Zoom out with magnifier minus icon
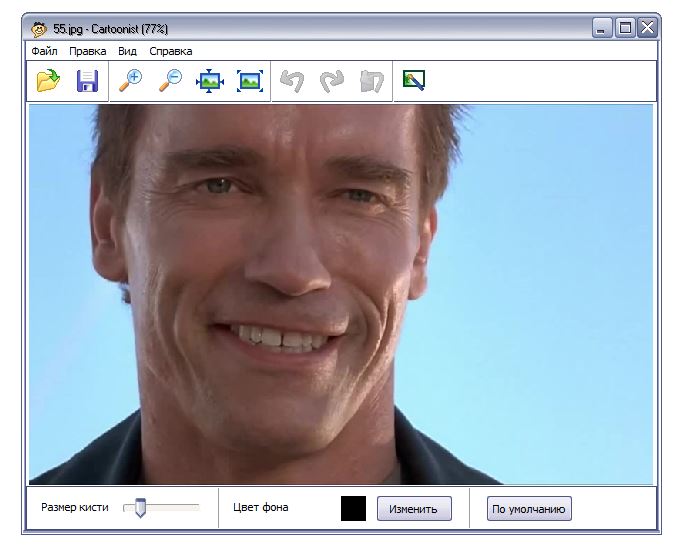This screenshot has width=699, height=554. pos(170,81)
